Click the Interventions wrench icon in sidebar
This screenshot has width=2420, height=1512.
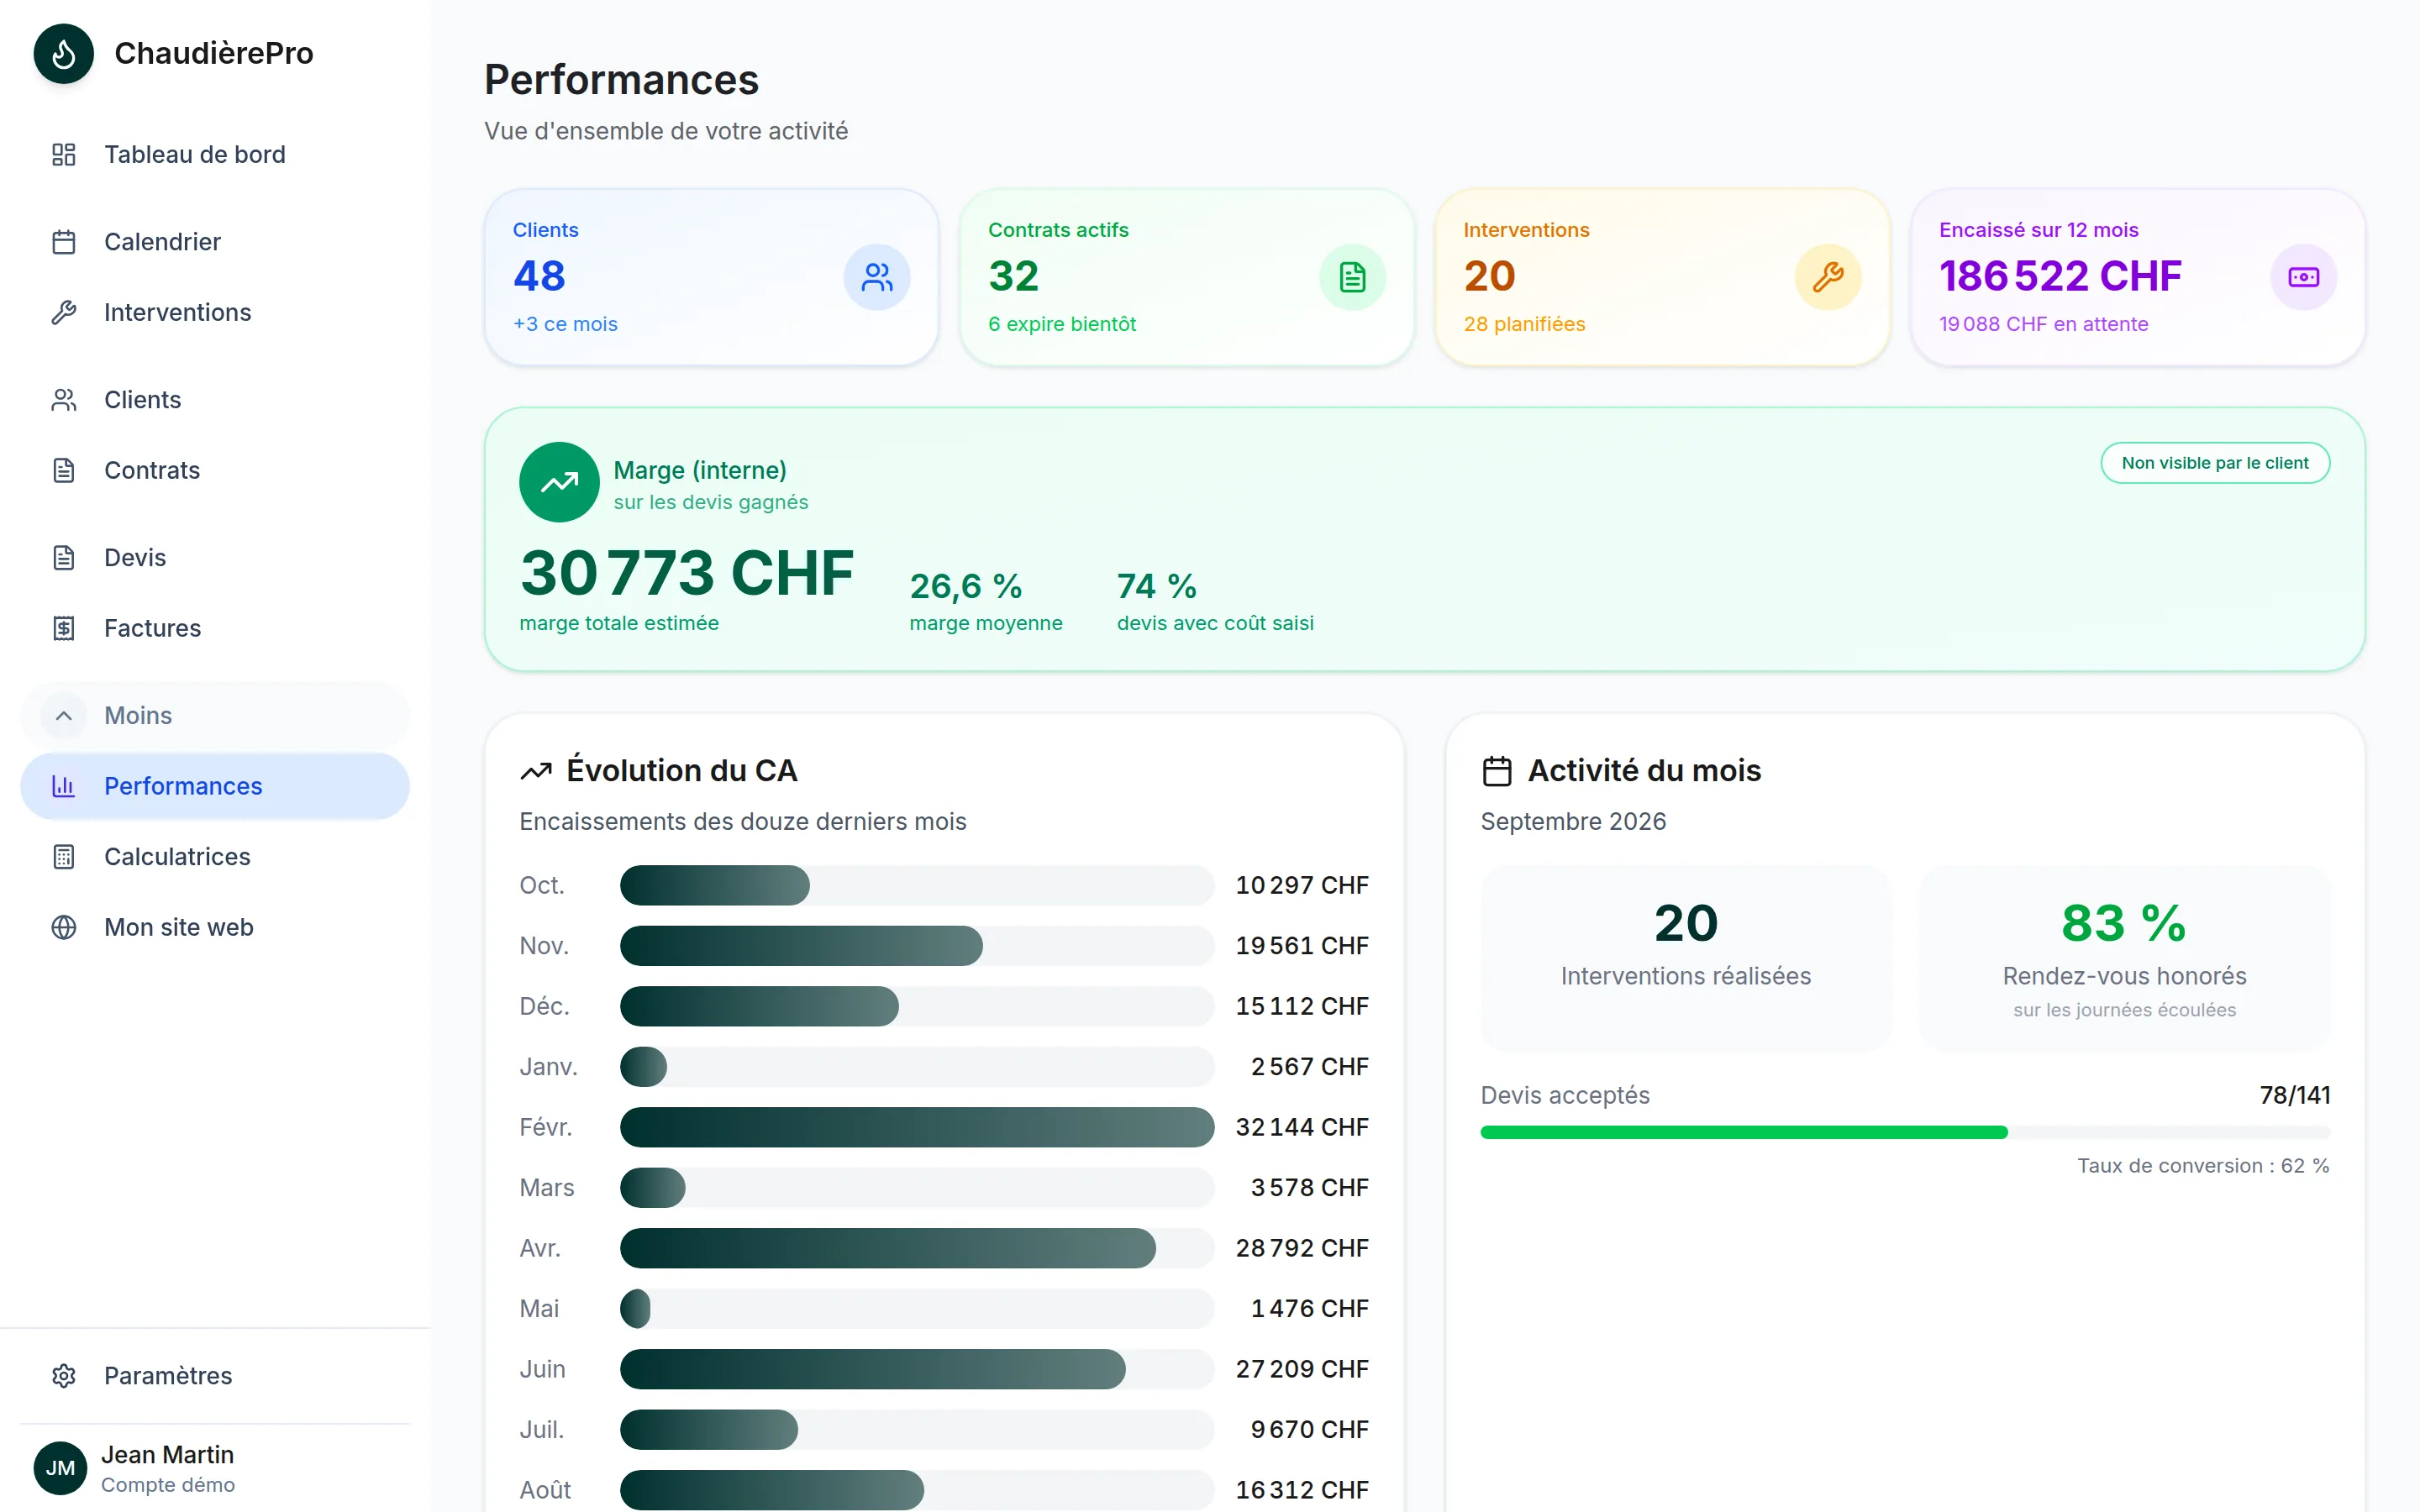tap(64, 312)
